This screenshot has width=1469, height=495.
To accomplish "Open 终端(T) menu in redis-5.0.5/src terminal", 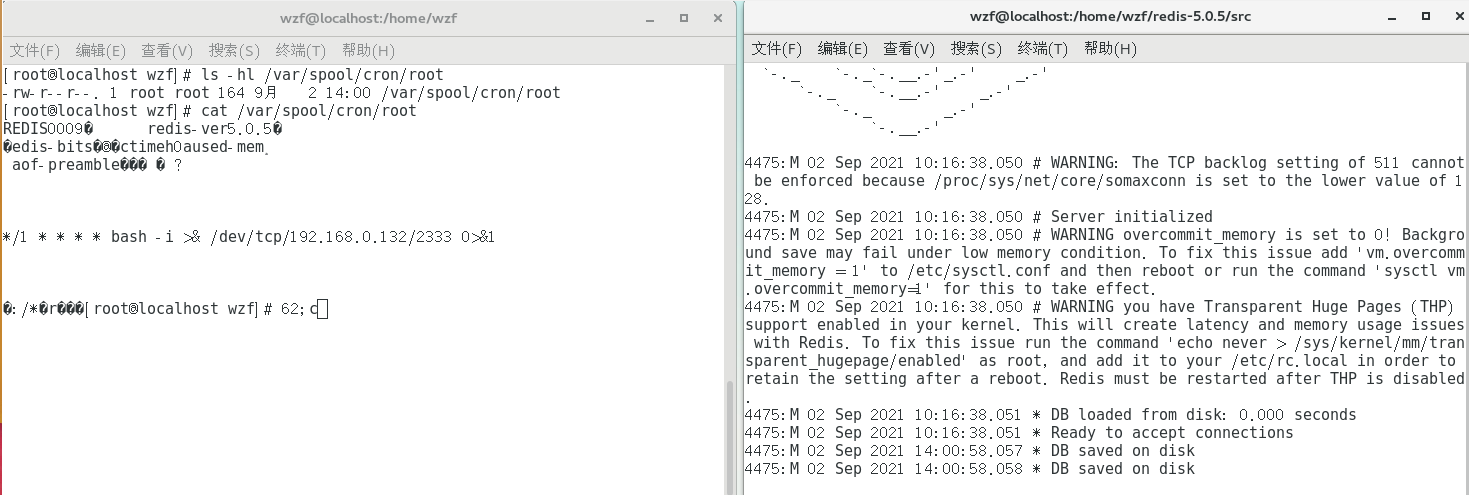I will pyautogui.click(x=1043, y=48).
